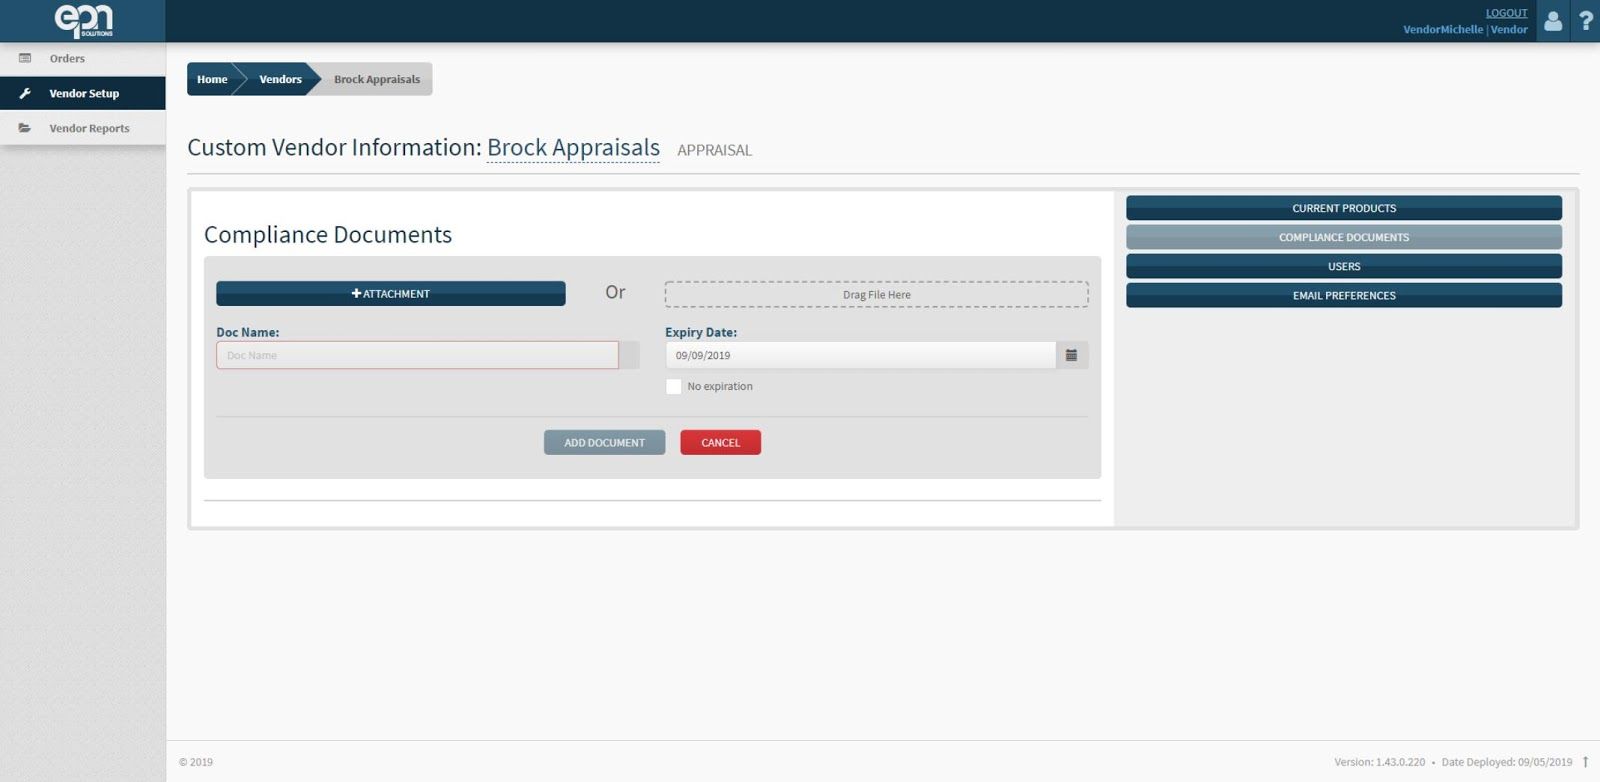Click the Vendor Reports folder icon
This screenshot has height=782, width=1600.
click(x=25, y=128)
